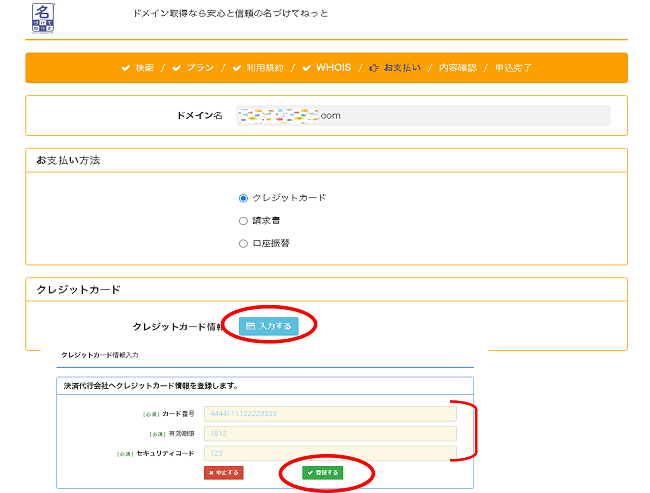Click the pointing hand icon beside お支払い
The height and width of the screenshot is (493, 650).
tap(374, 68)
